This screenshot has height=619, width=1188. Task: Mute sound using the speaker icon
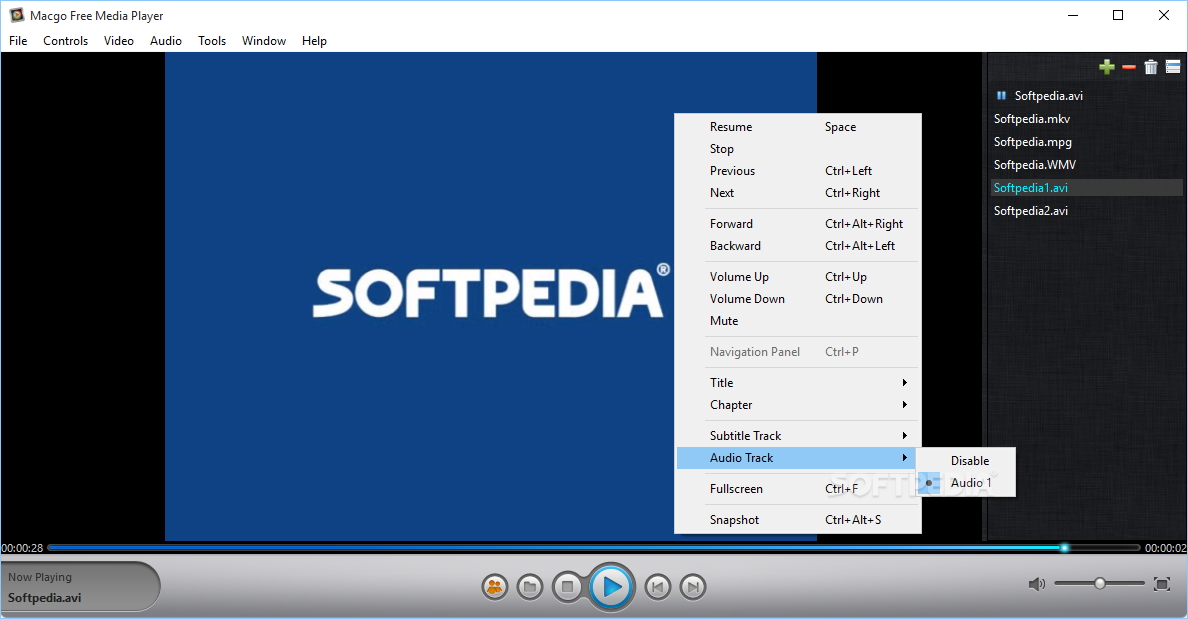[1036, 583]
